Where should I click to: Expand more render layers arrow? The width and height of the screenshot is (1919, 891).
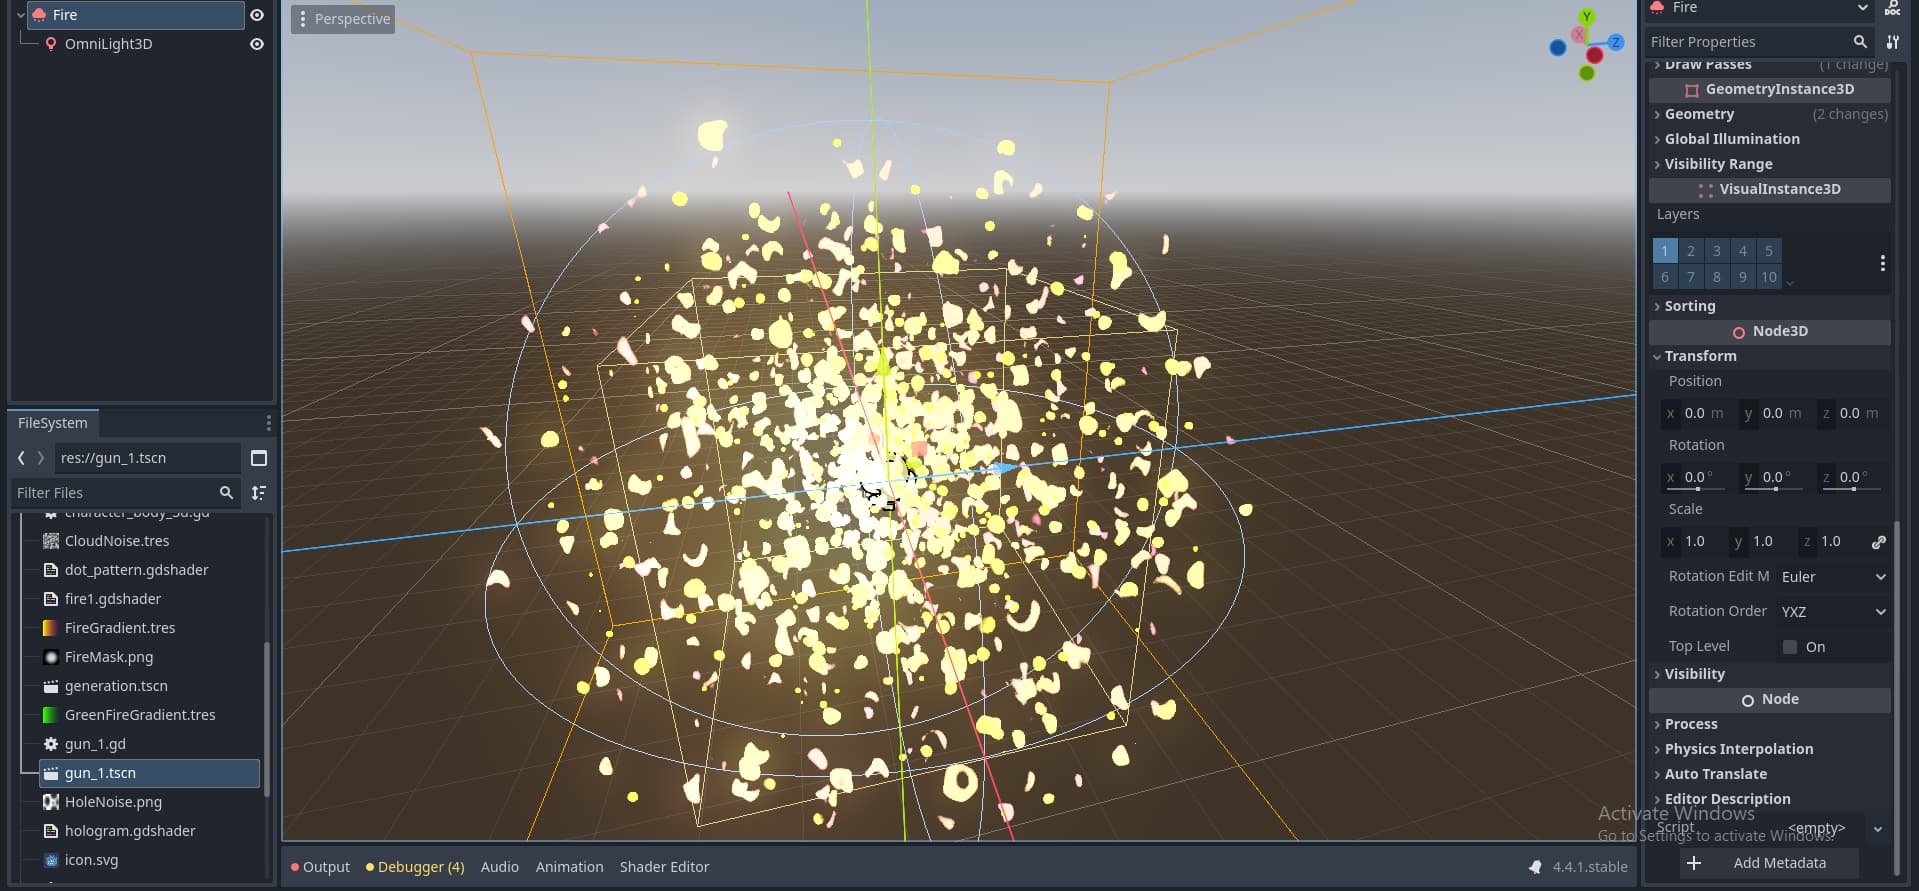[1790, 283]
